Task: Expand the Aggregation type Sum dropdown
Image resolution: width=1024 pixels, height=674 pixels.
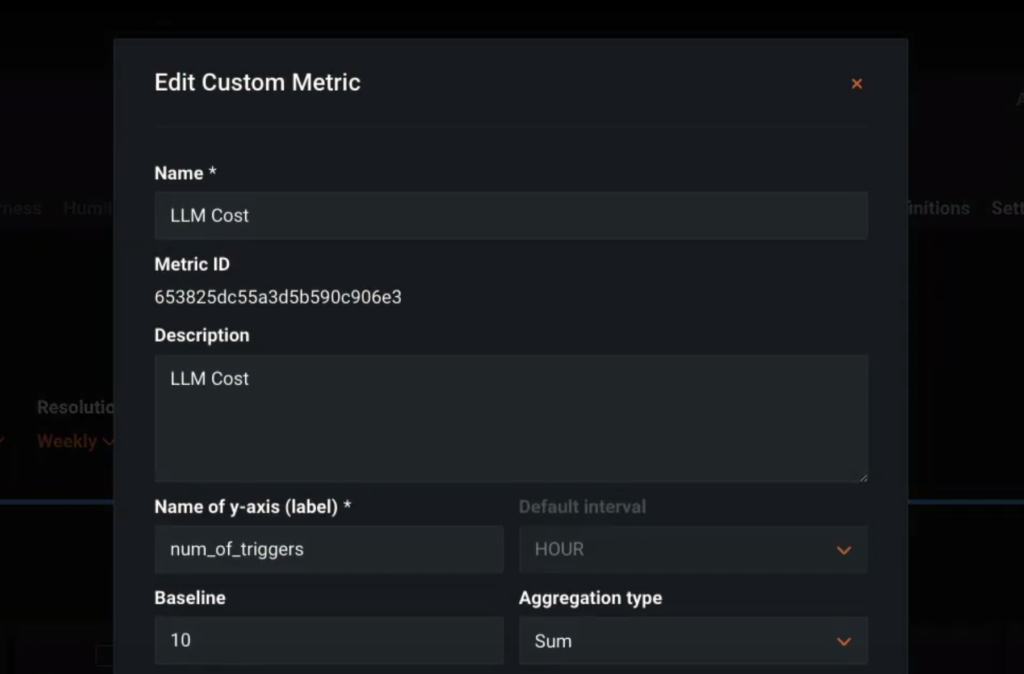Action: 692,641
